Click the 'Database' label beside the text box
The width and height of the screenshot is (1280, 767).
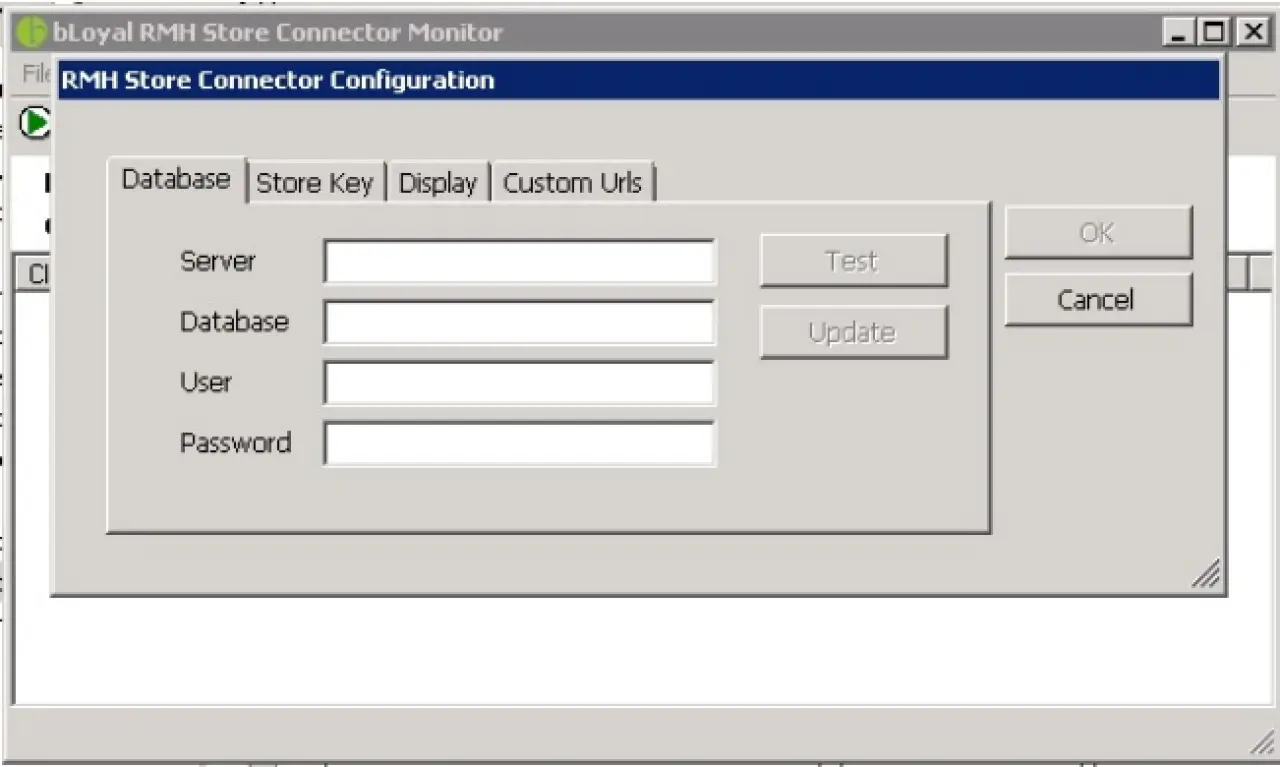pyautogui.click(x=234, y=322)
